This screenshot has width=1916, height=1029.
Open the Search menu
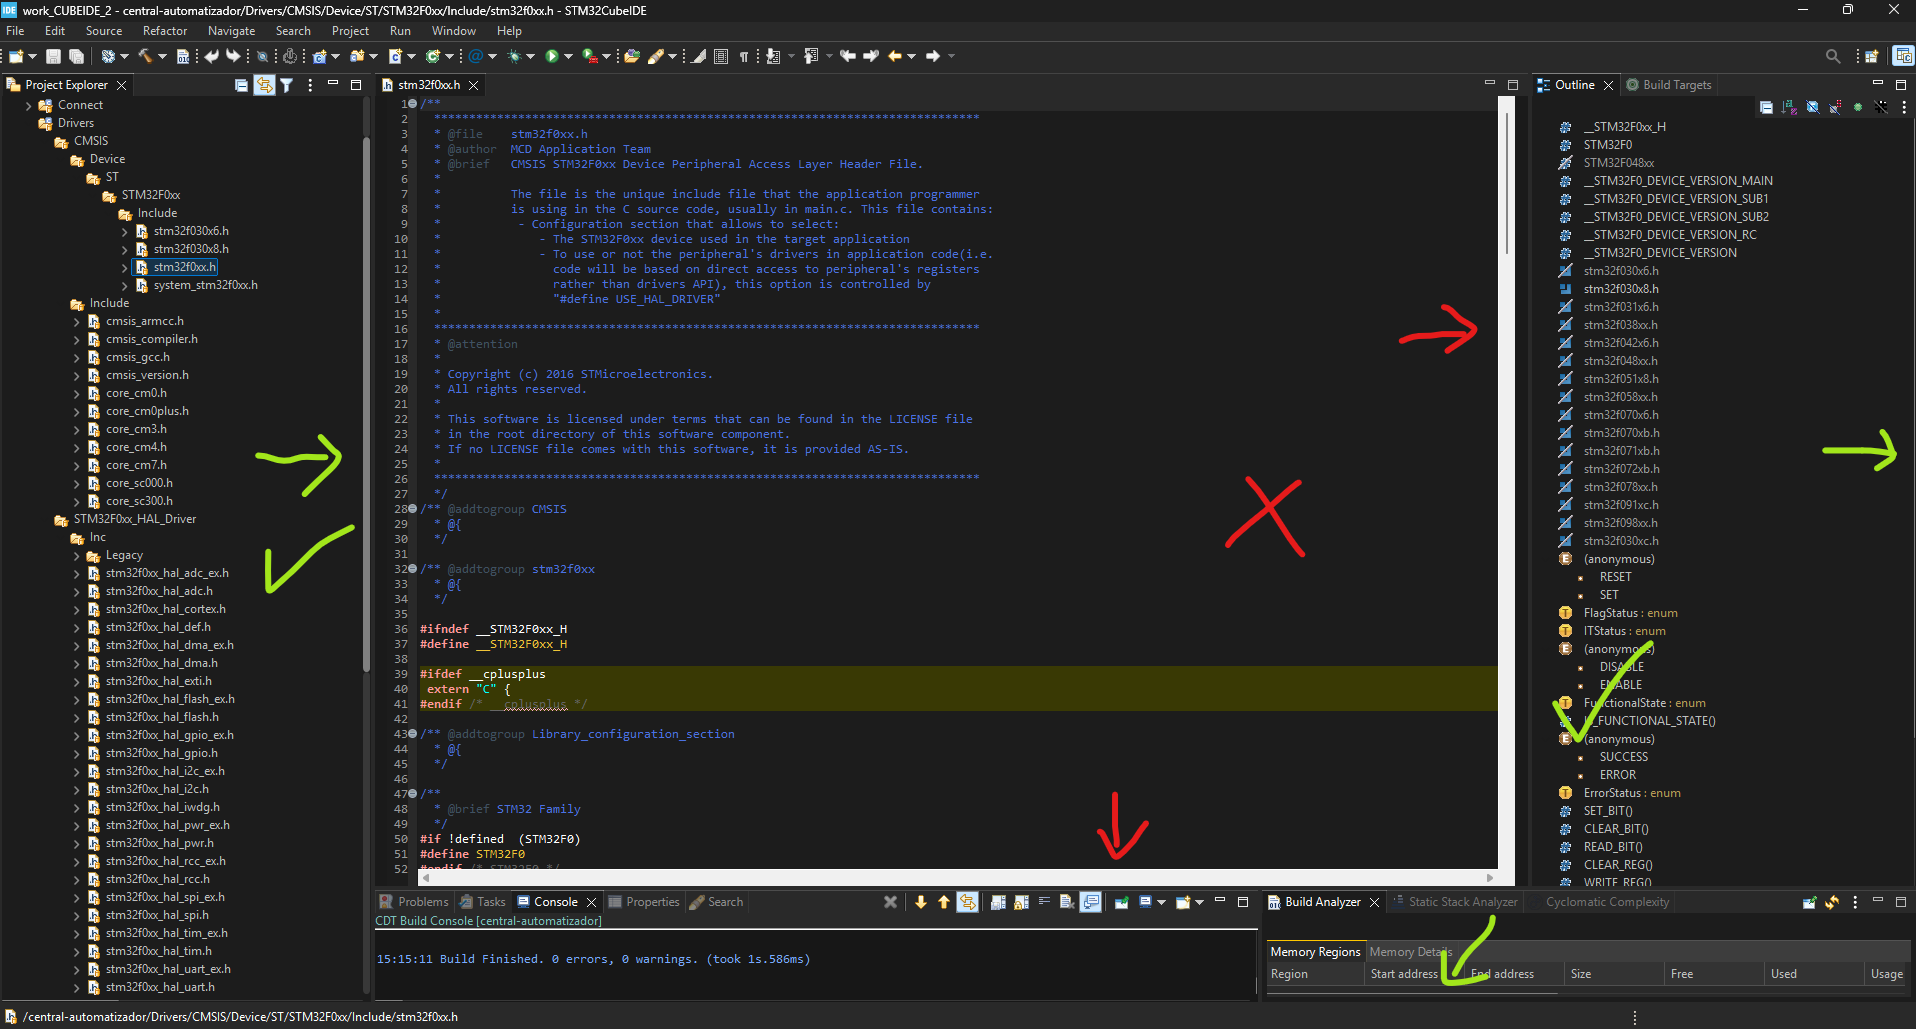pyautogui.click(x=293, y=31)
